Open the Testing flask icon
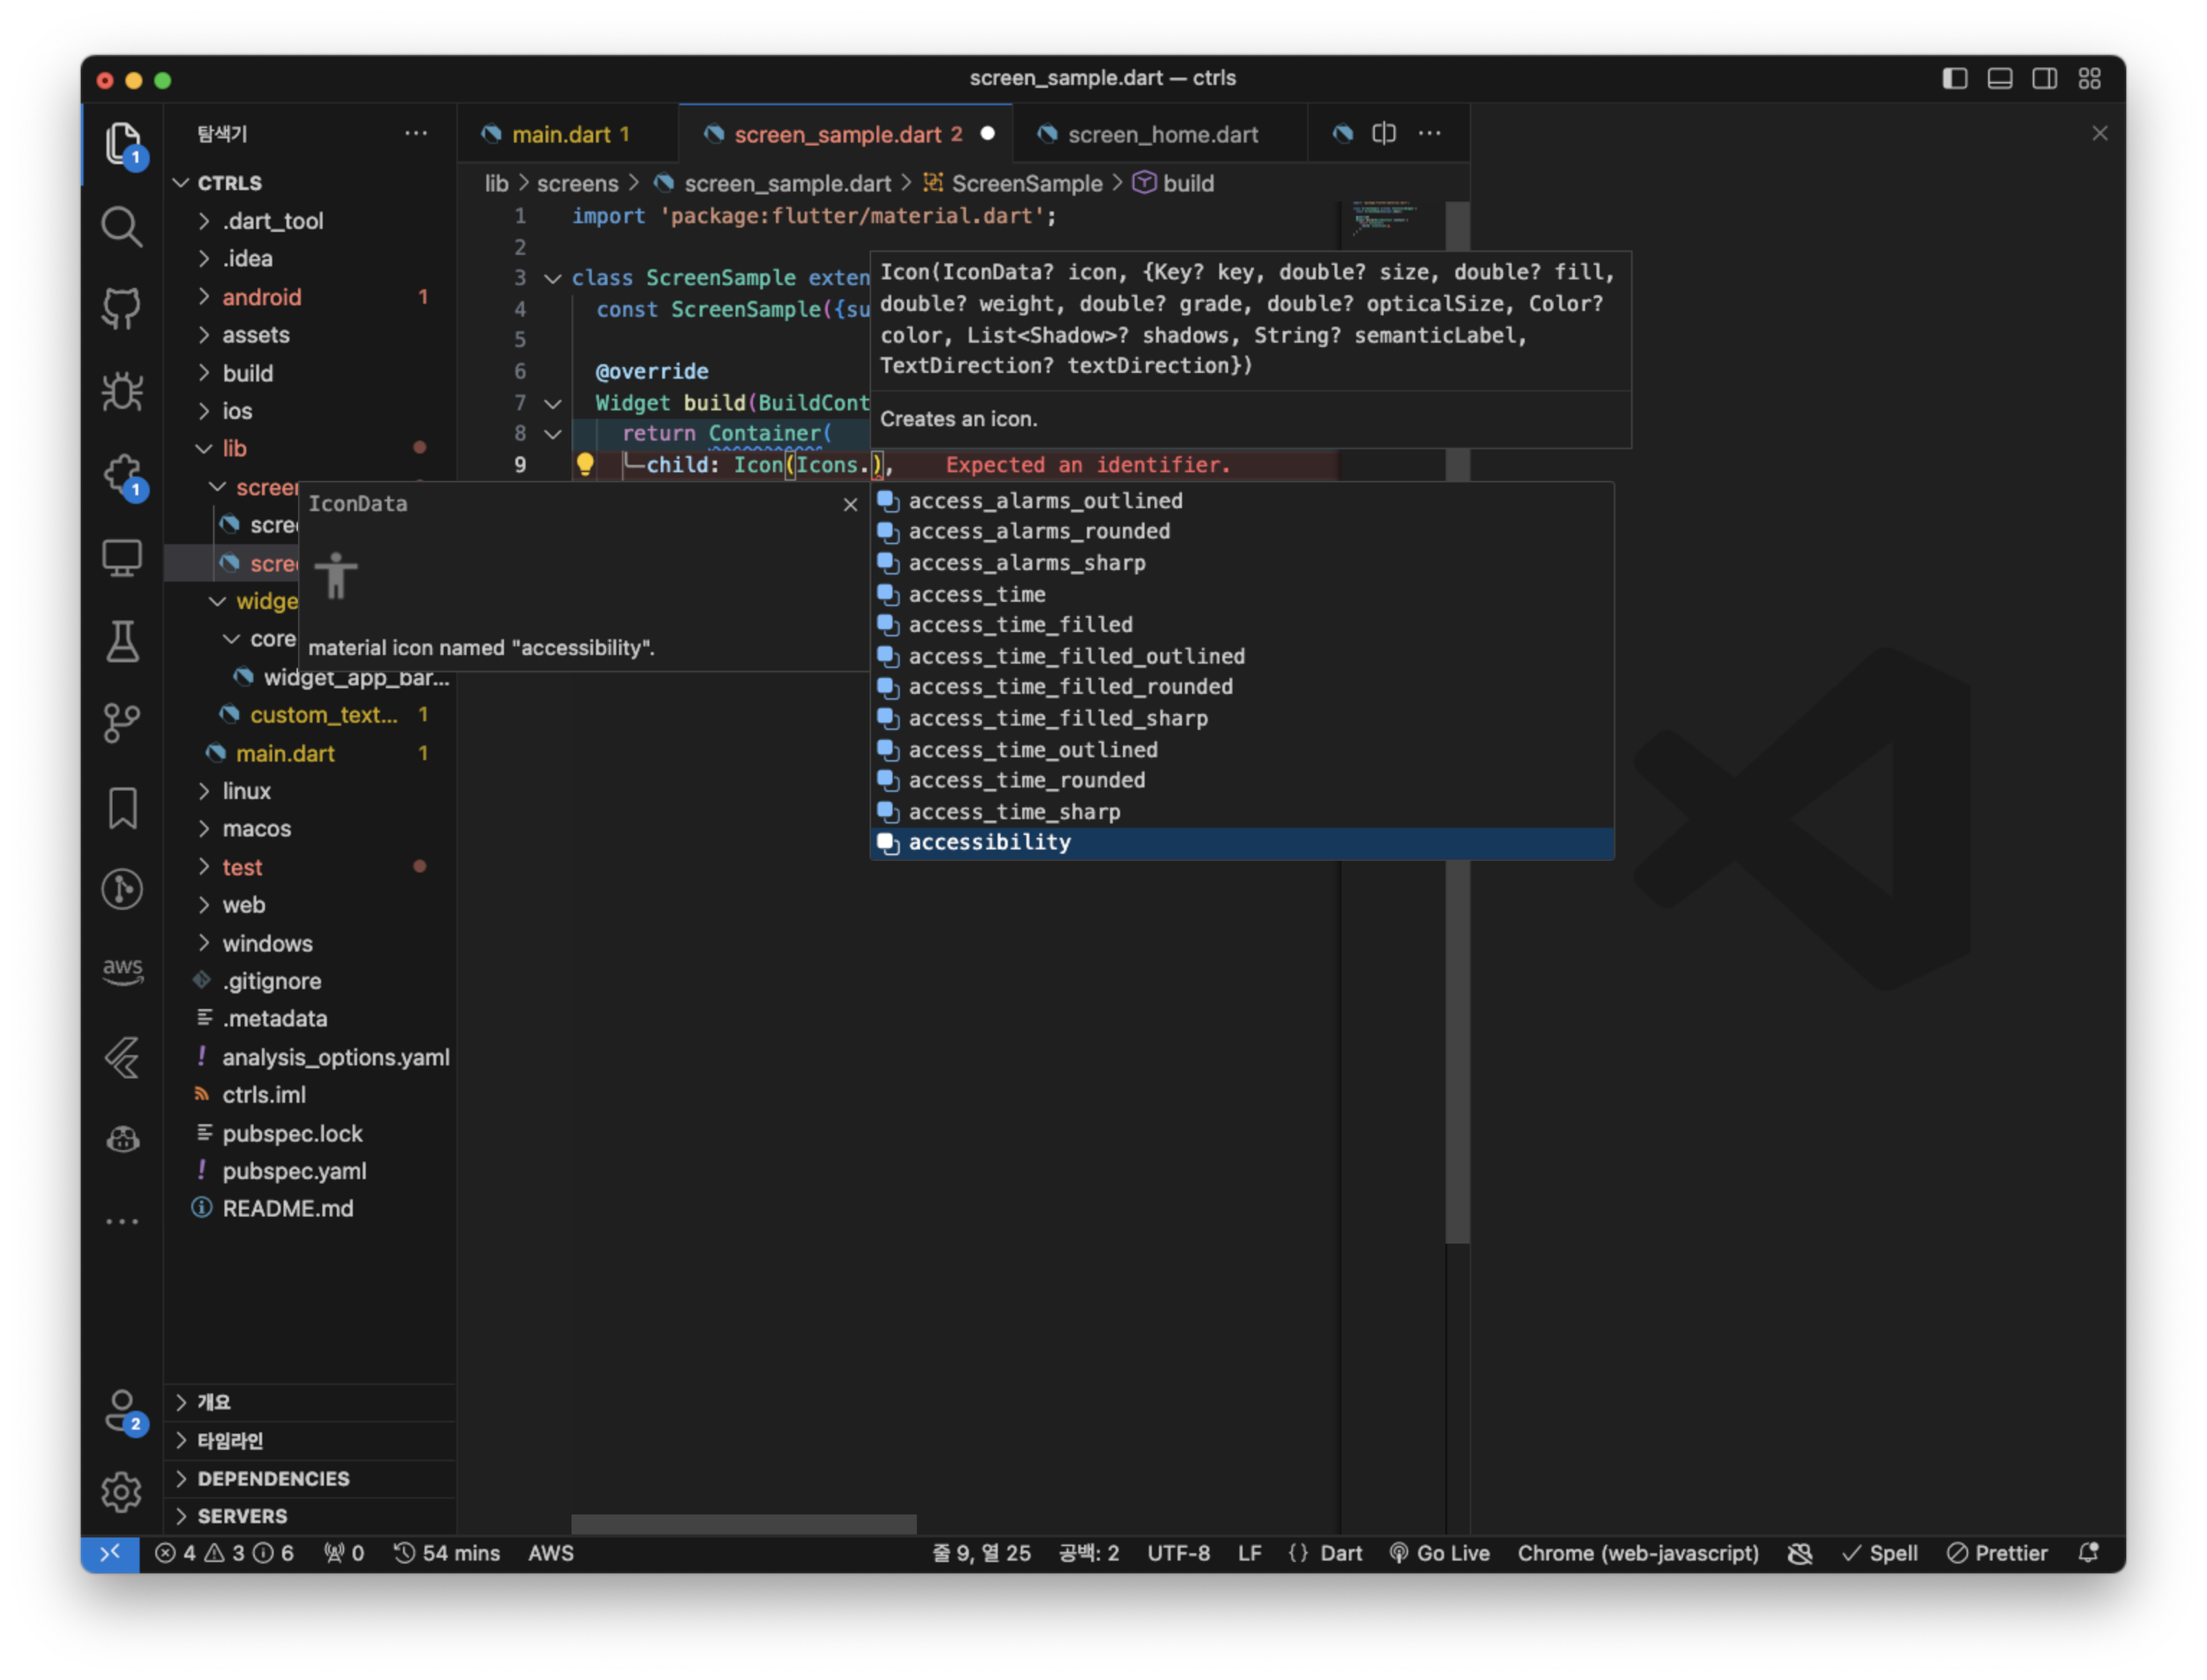The width and height of the screenshot is (2207, 1680). 121,642
